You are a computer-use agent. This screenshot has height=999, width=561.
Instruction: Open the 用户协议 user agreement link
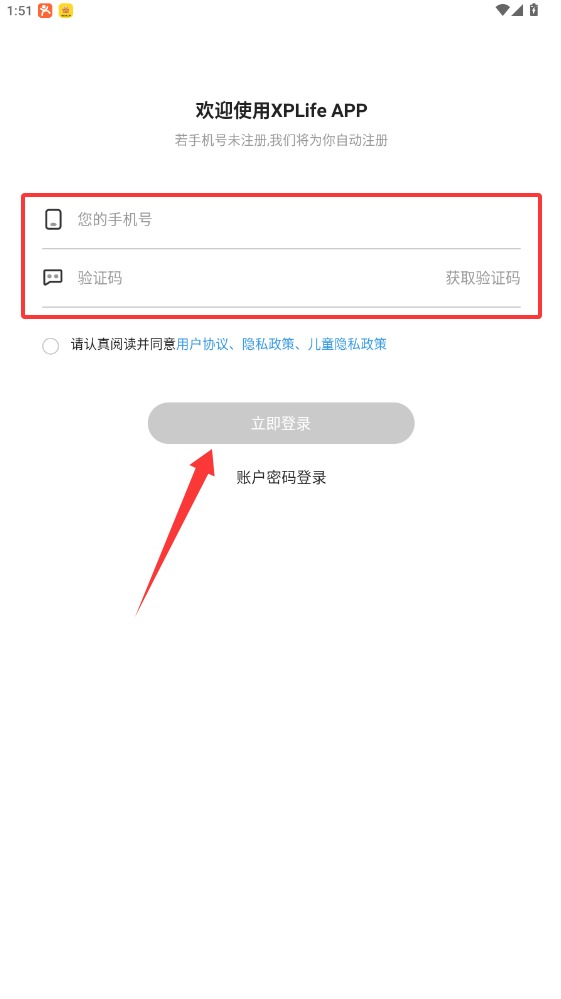pos(202,344)
